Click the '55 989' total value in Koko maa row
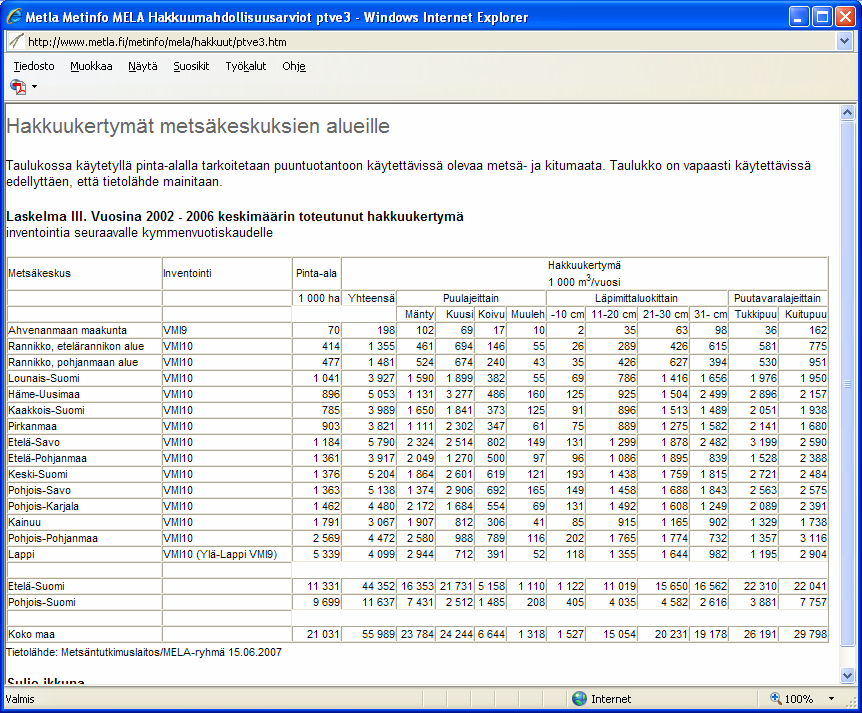 coord(378,634)
